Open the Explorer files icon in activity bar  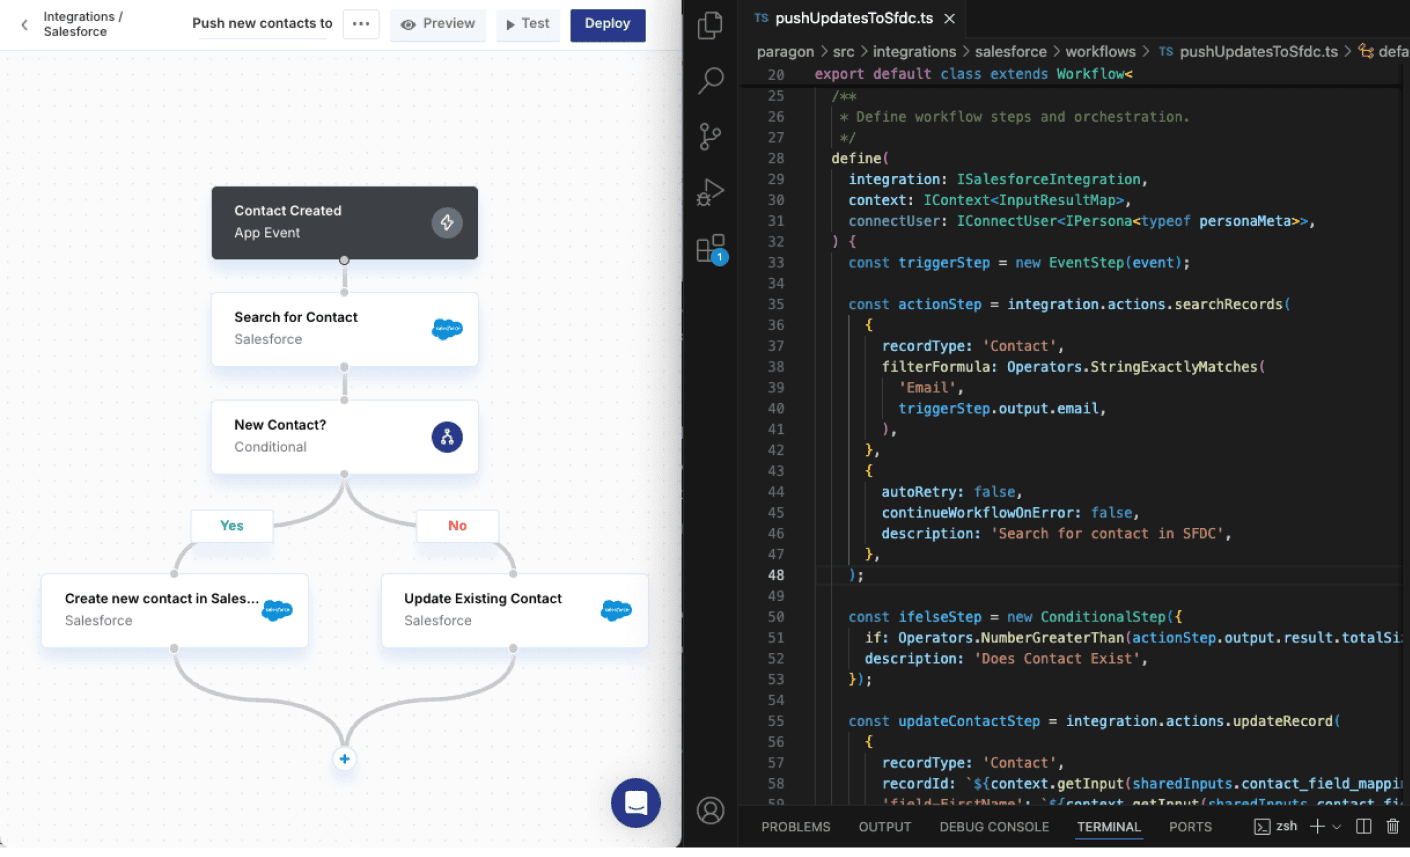coord(710,25)
